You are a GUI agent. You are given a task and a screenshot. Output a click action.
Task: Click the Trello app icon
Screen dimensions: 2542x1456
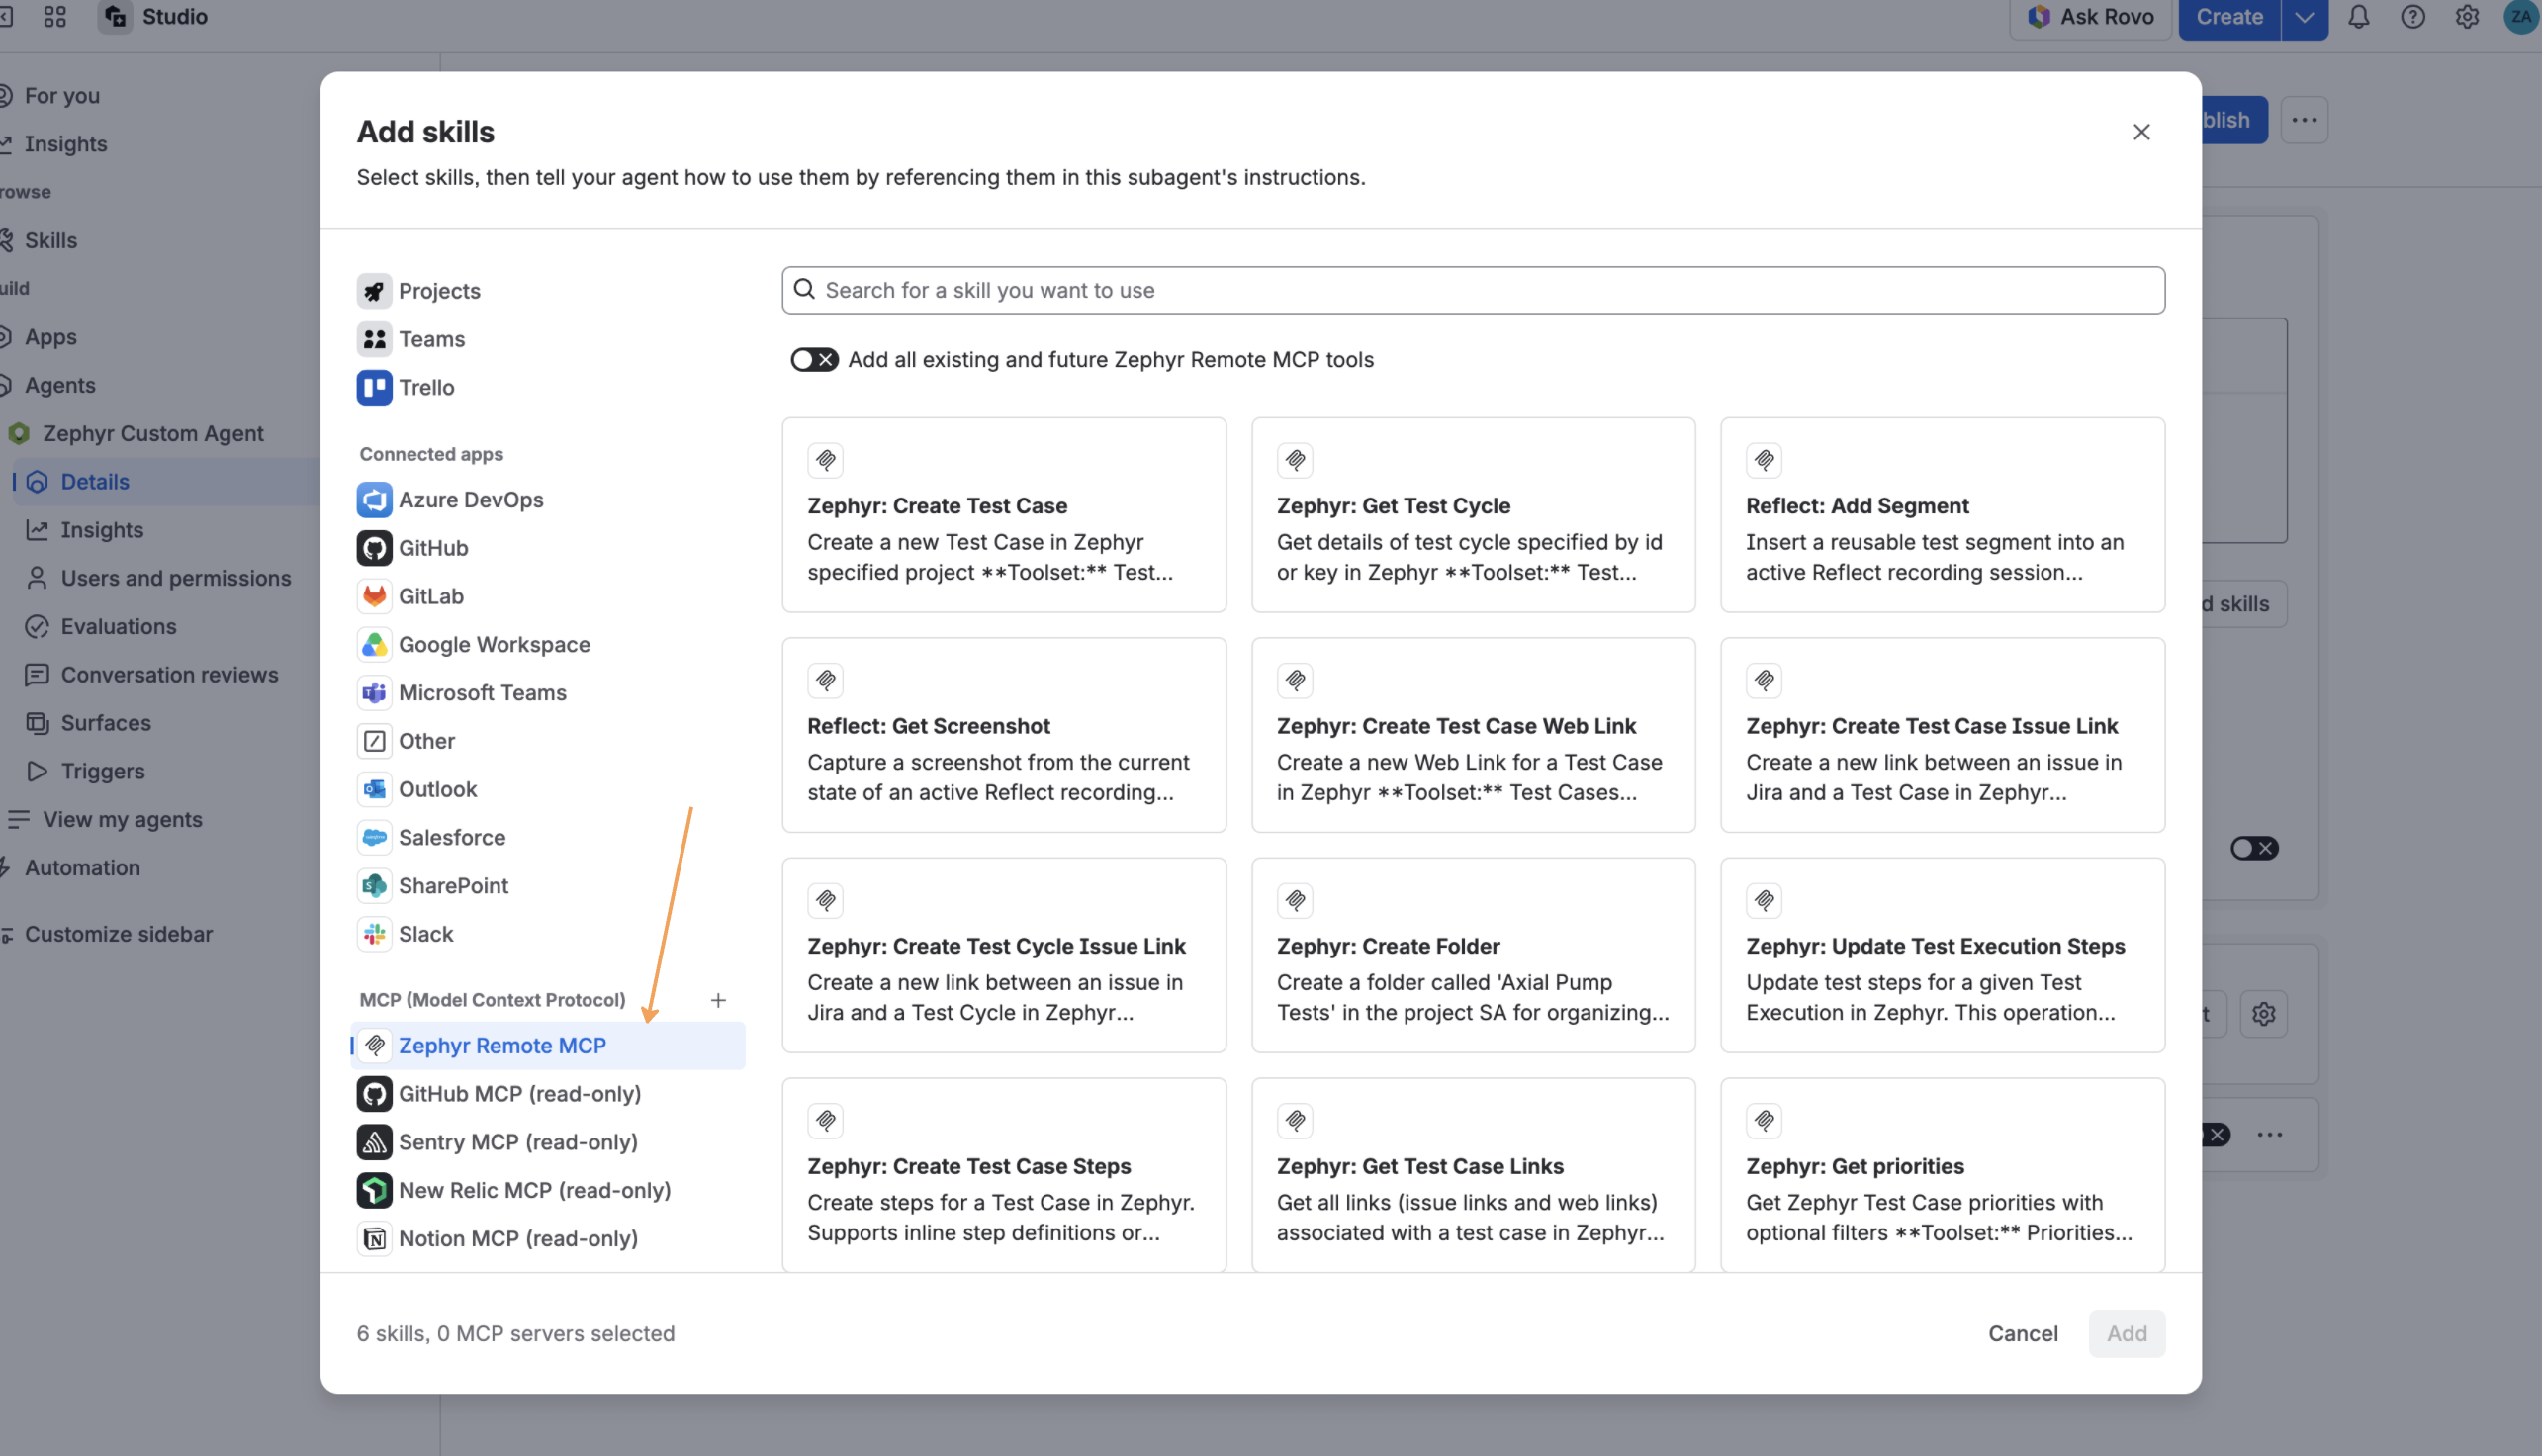tap(374, 387)
